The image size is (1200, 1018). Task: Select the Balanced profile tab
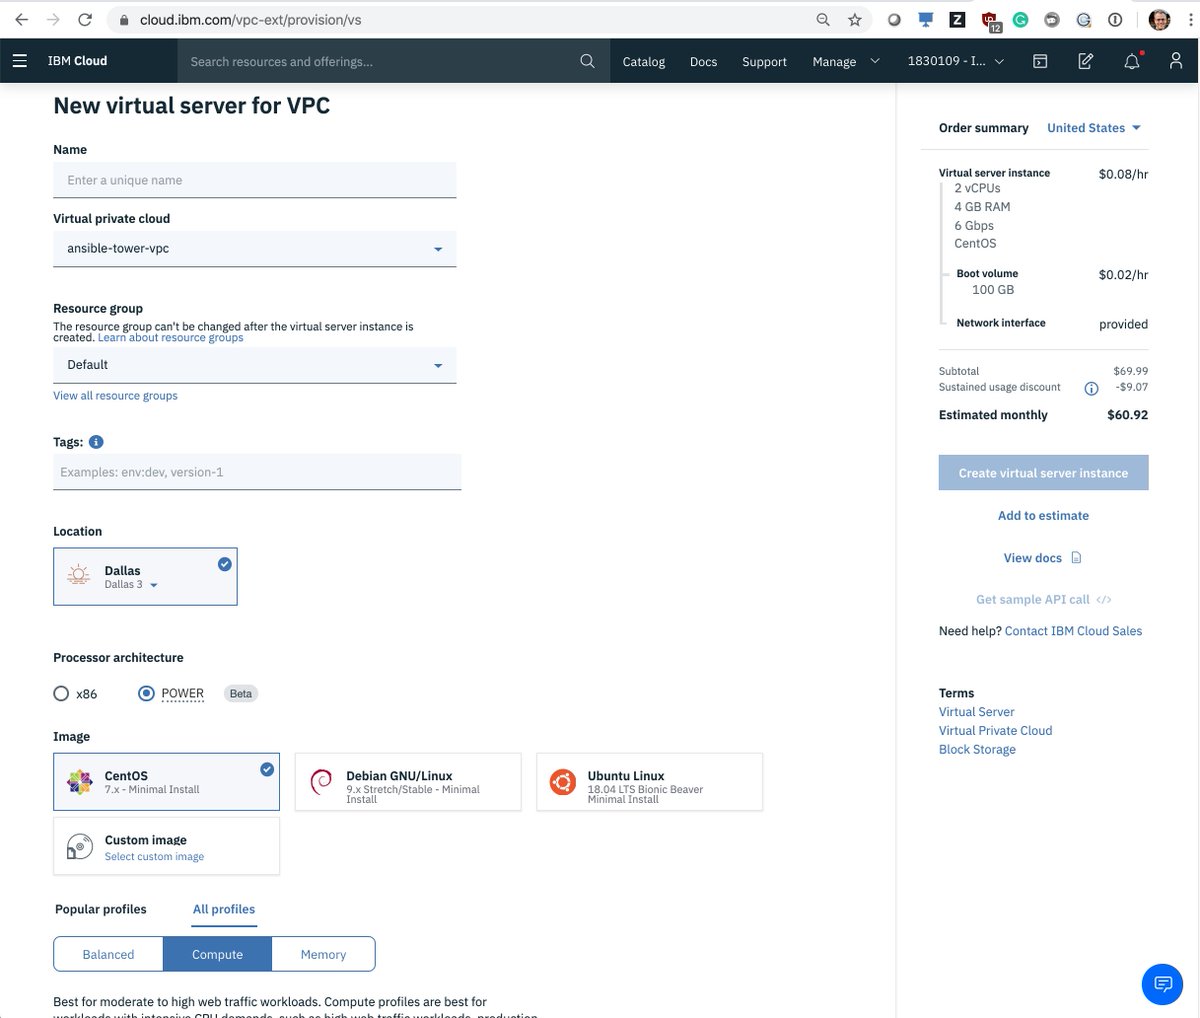(x=108, y=954)
